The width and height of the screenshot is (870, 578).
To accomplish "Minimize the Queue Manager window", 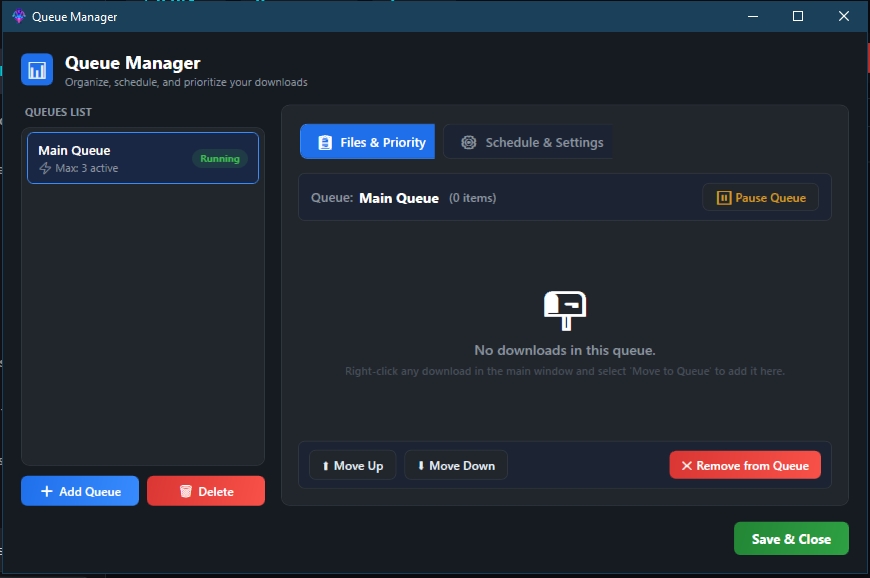I will point(753,17).
